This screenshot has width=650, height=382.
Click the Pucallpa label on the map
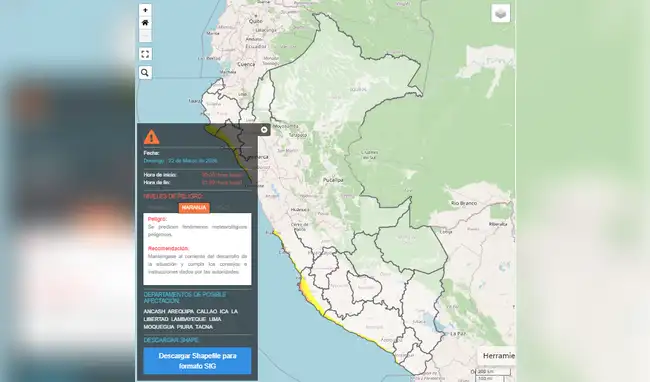(333, 180)
